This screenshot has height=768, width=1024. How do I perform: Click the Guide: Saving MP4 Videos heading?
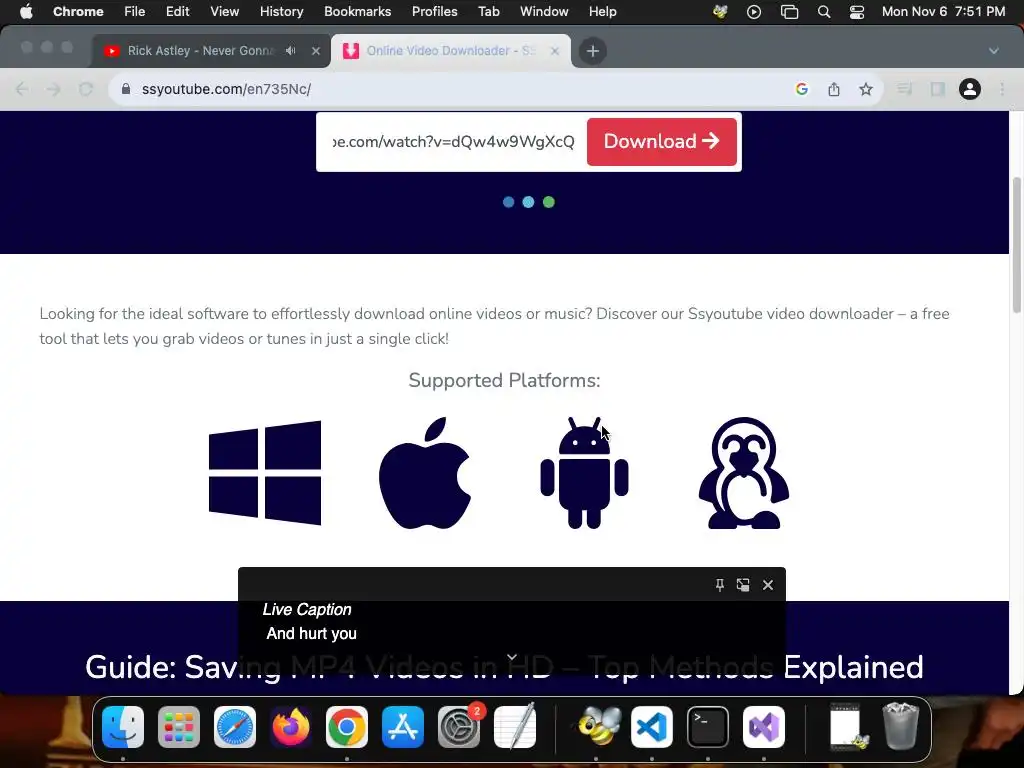pyautogui.click(x=504, y=667)
